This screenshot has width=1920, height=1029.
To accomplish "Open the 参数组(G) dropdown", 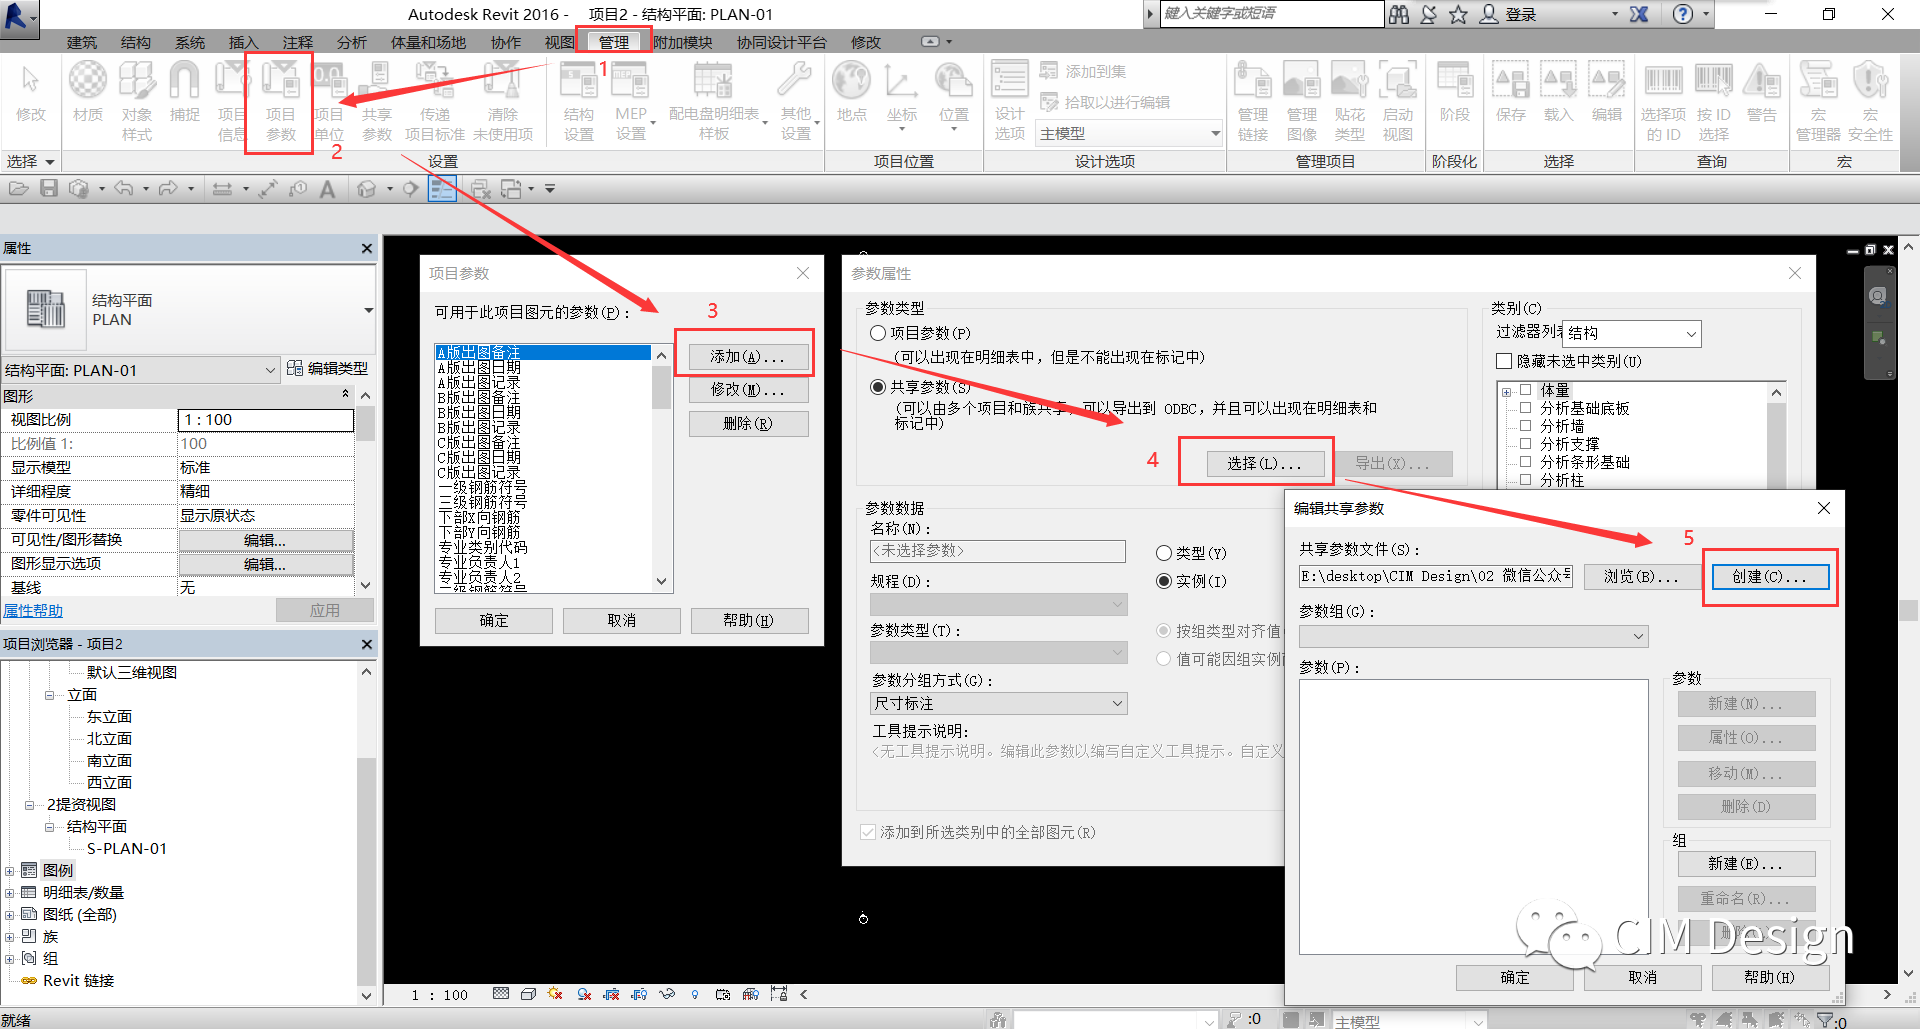I will [1473, 636].
